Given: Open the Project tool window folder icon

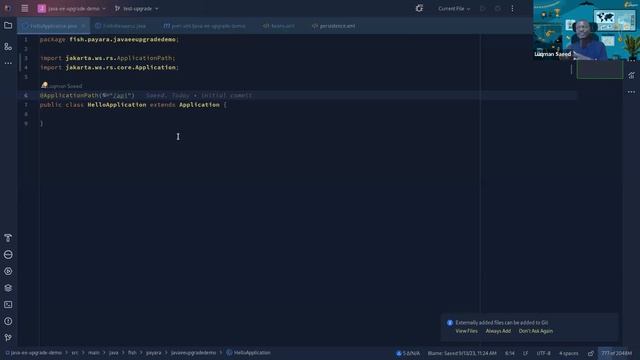Looking at the screenshot, I should tap(8, 26).
